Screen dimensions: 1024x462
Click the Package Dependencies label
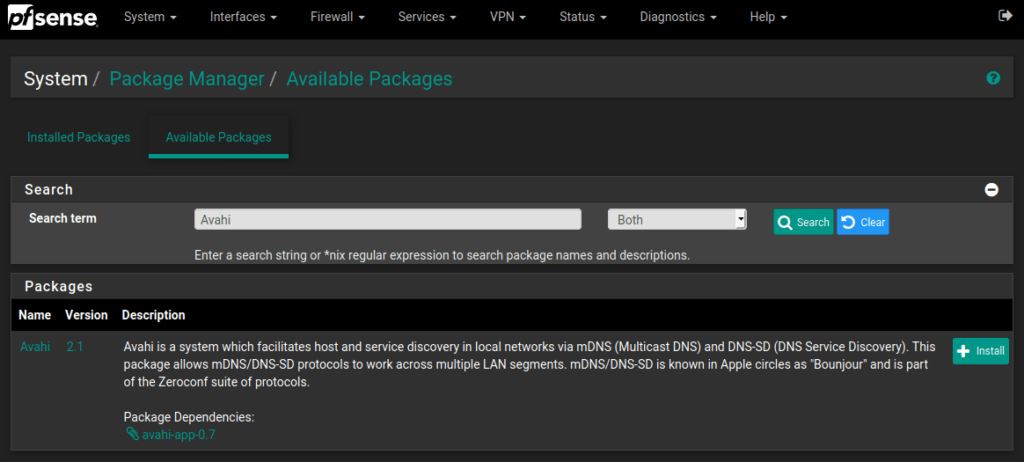[x=189, y=417]
